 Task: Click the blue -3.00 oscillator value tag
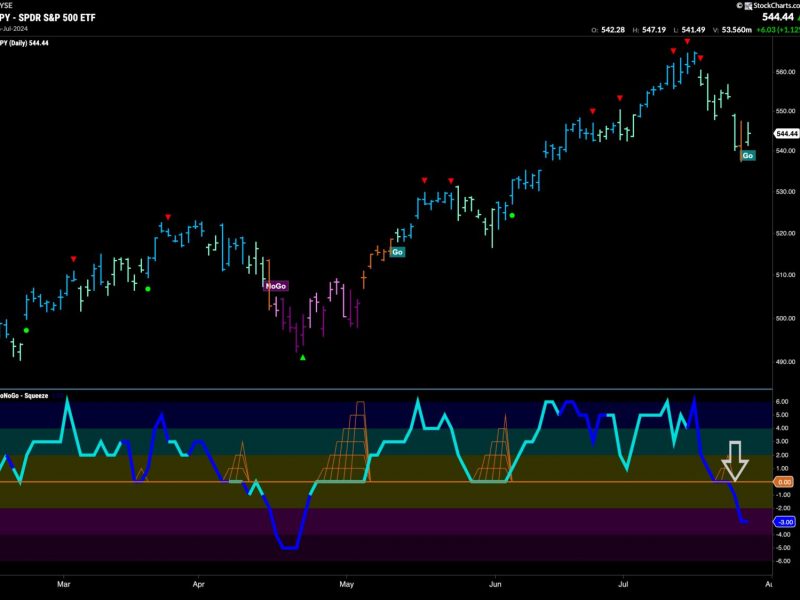[x=784, y=522]
